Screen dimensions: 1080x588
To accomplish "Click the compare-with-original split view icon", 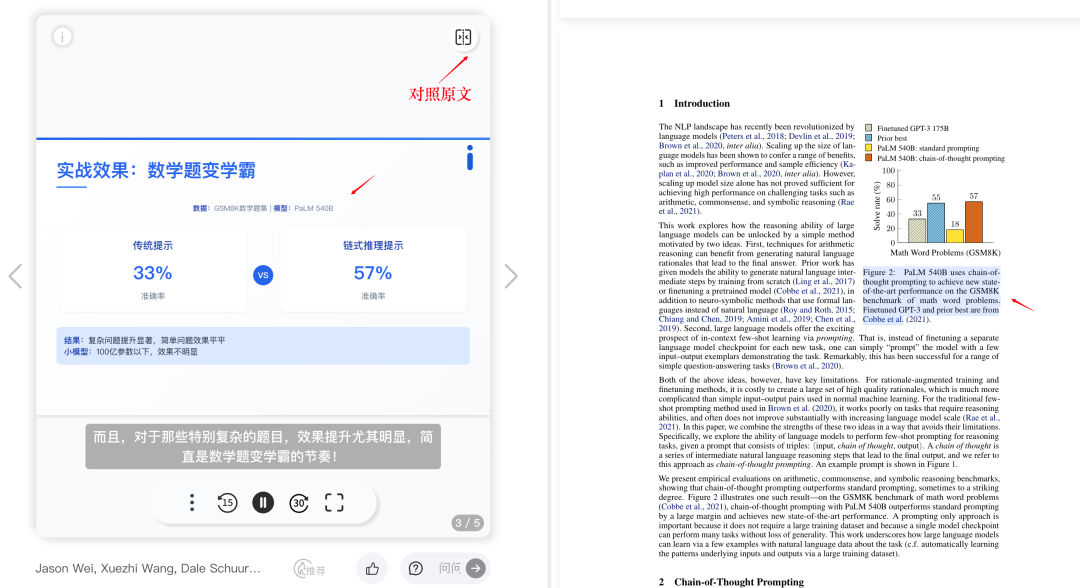I will pos(463,37).
